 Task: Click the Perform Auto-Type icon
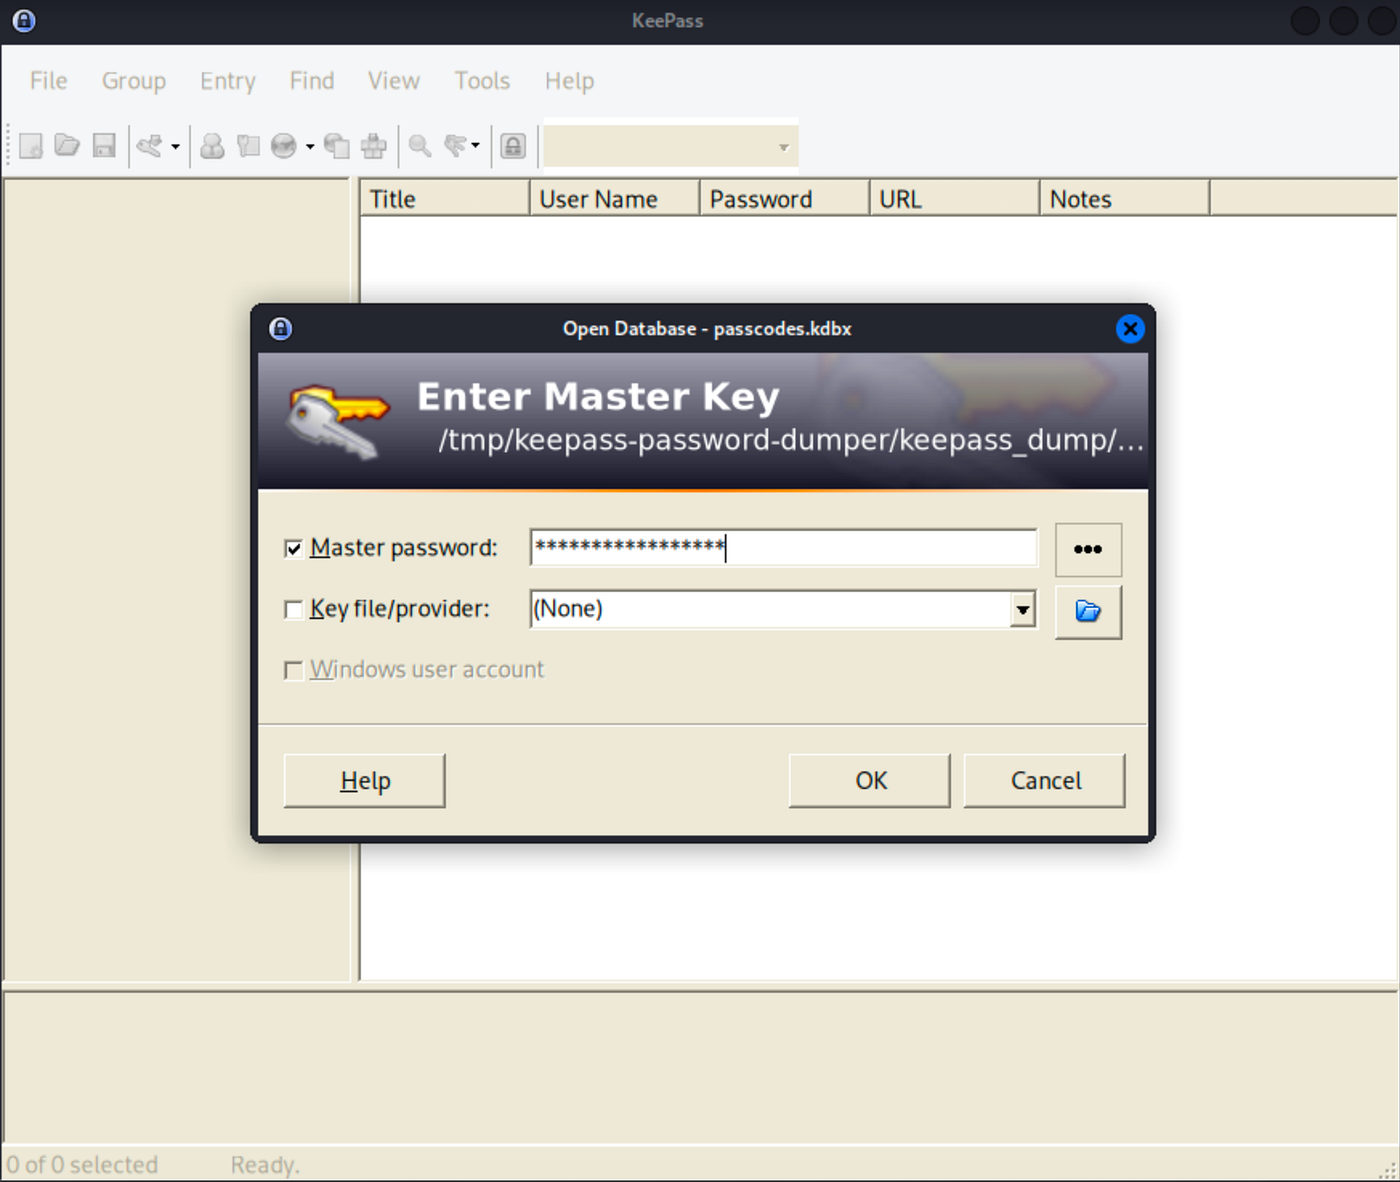tap(374, 146)
